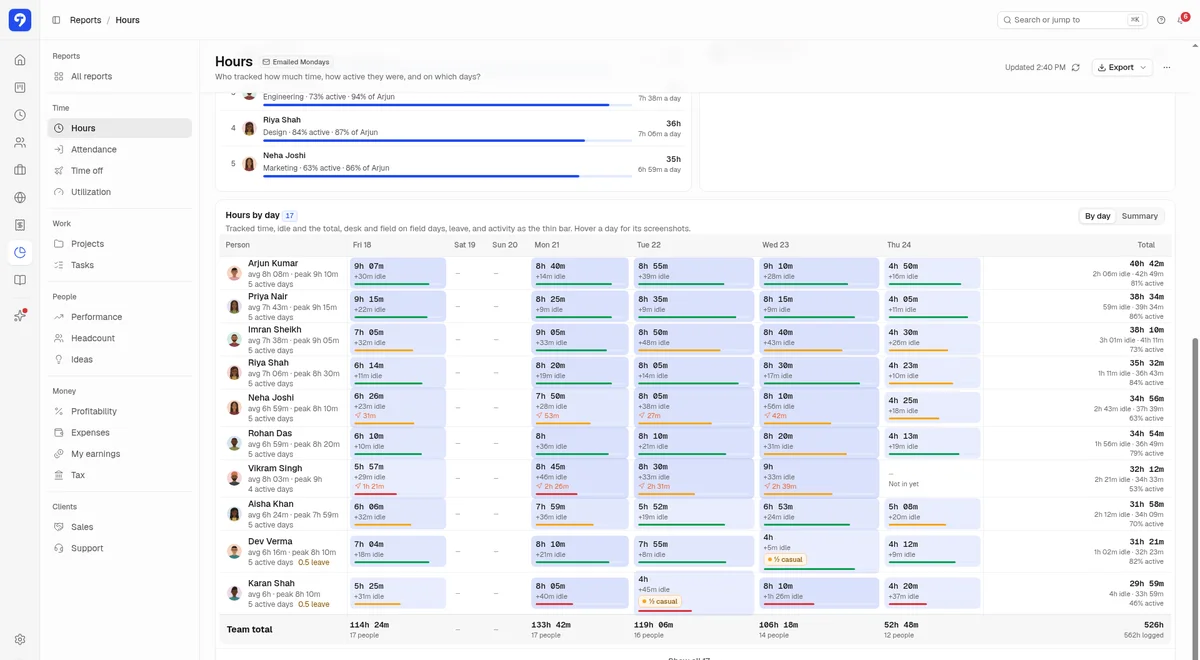Click Vikram Singh's Thu 24 Not in yet cell
This screenshot has height=660, width=1200.
click(x=932, y=478)
